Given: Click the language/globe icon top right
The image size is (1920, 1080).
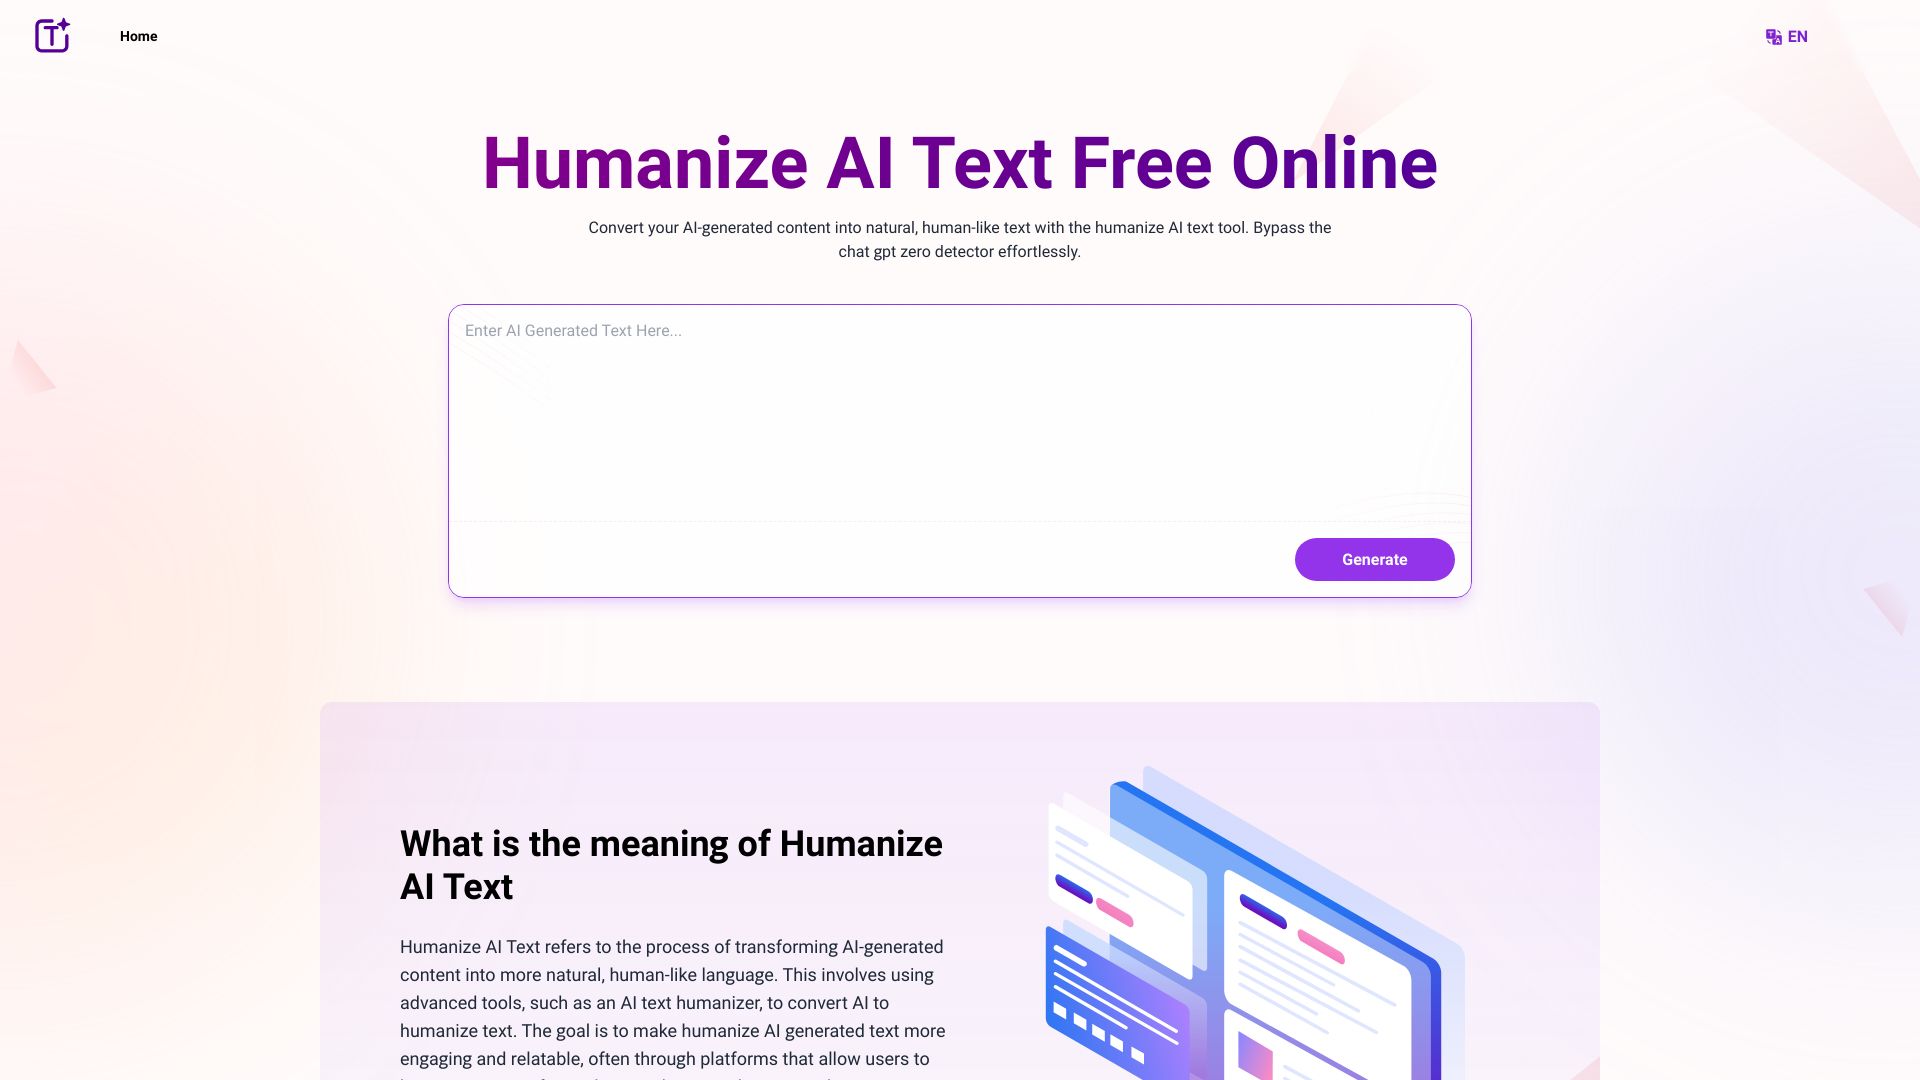Looking at the screenshot, I should tap(1774, 36).
